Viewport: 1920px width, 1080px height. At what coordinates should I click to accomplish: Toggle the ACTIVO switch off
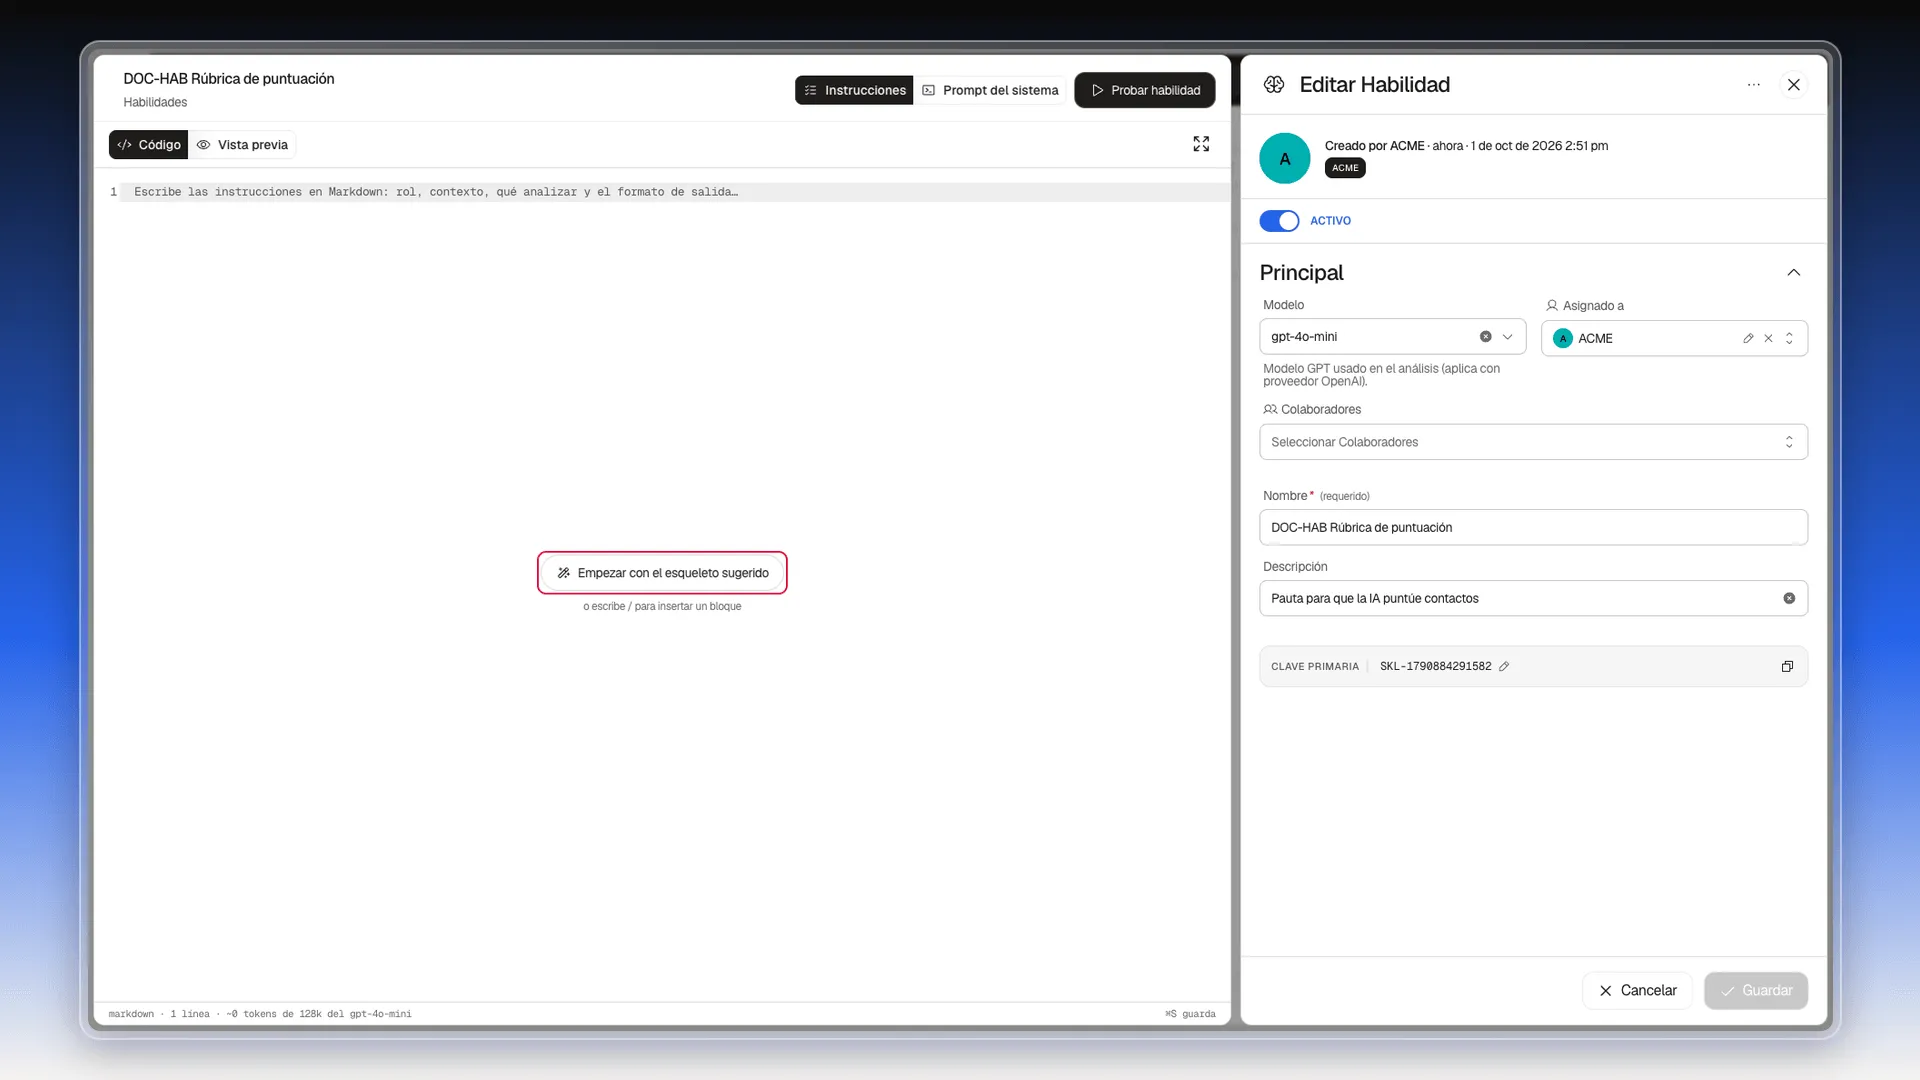coord(1279,221)
